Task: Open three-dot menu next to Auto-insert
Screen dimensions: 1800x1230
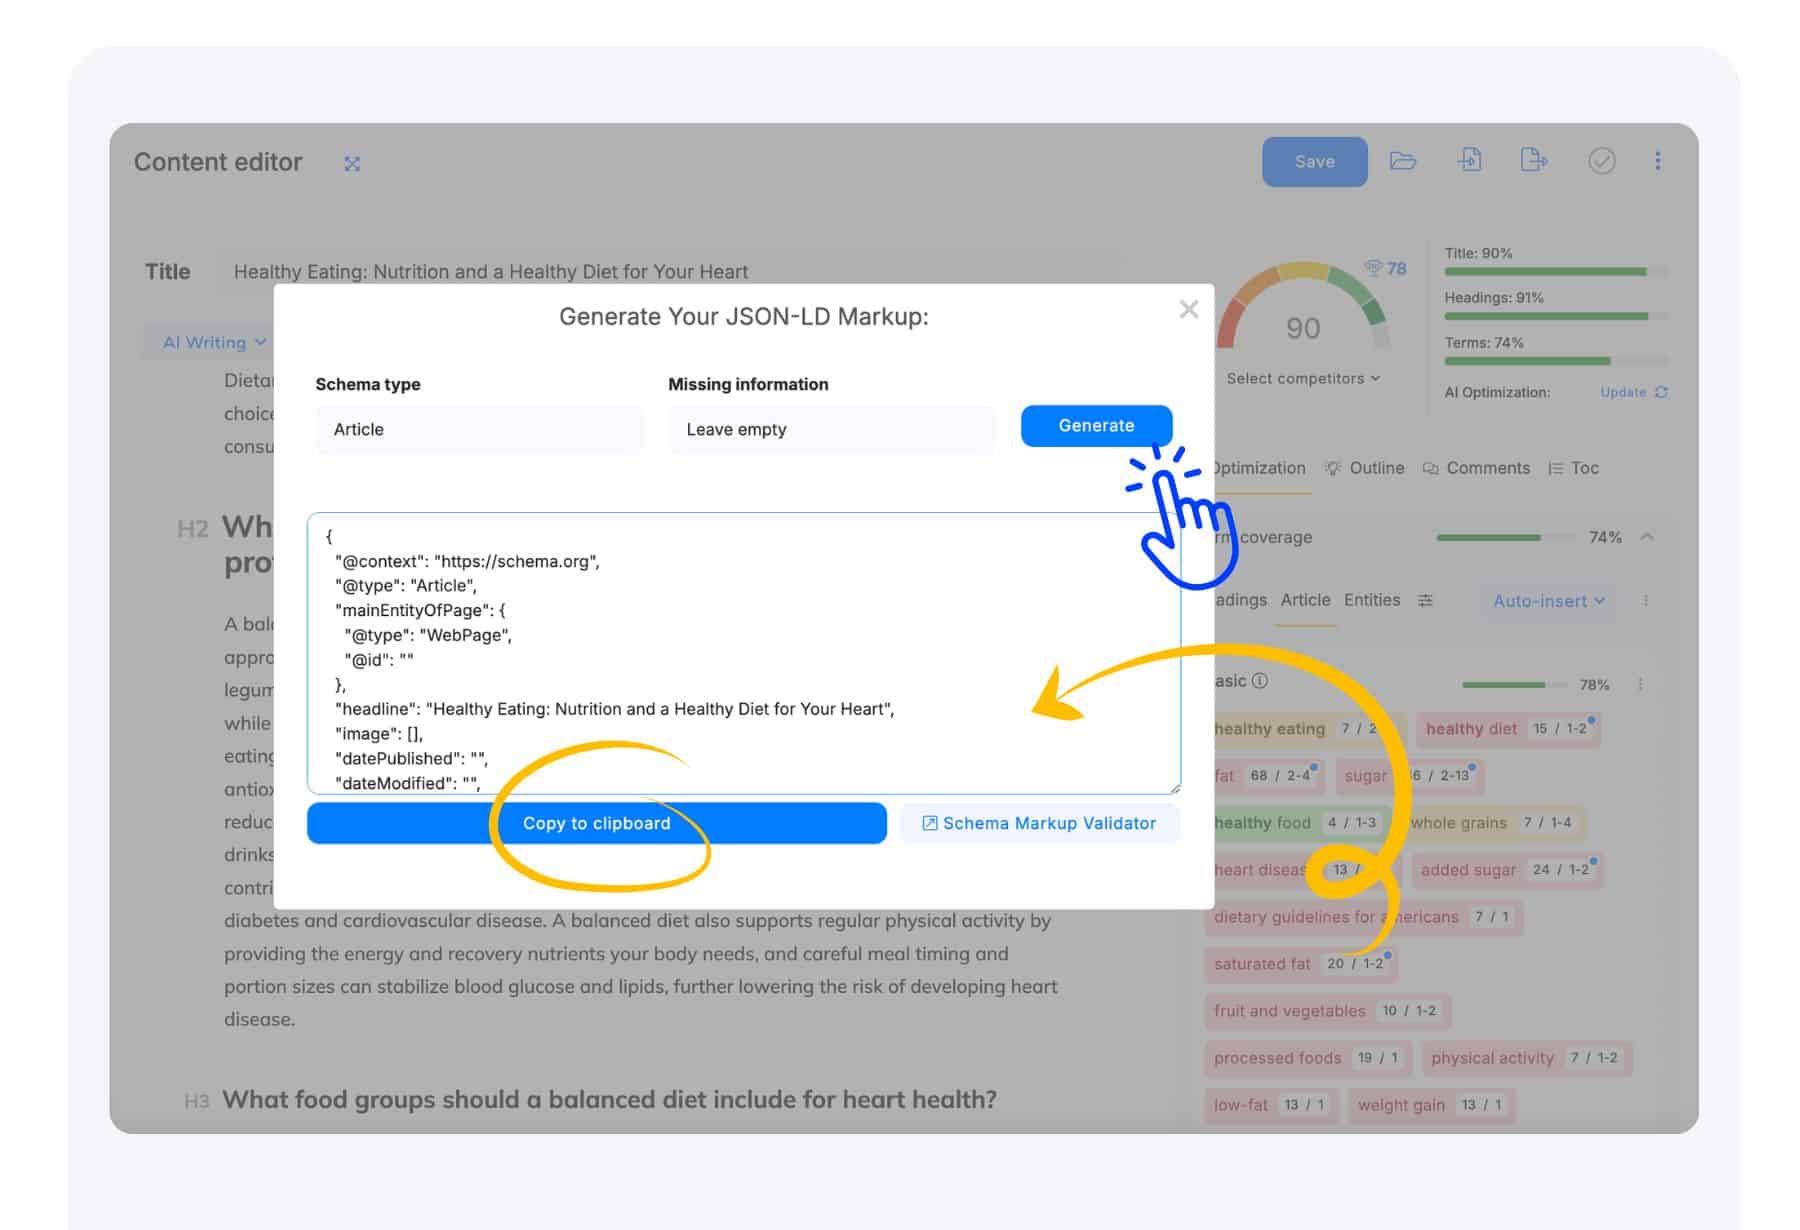Action: point(1646,601)
